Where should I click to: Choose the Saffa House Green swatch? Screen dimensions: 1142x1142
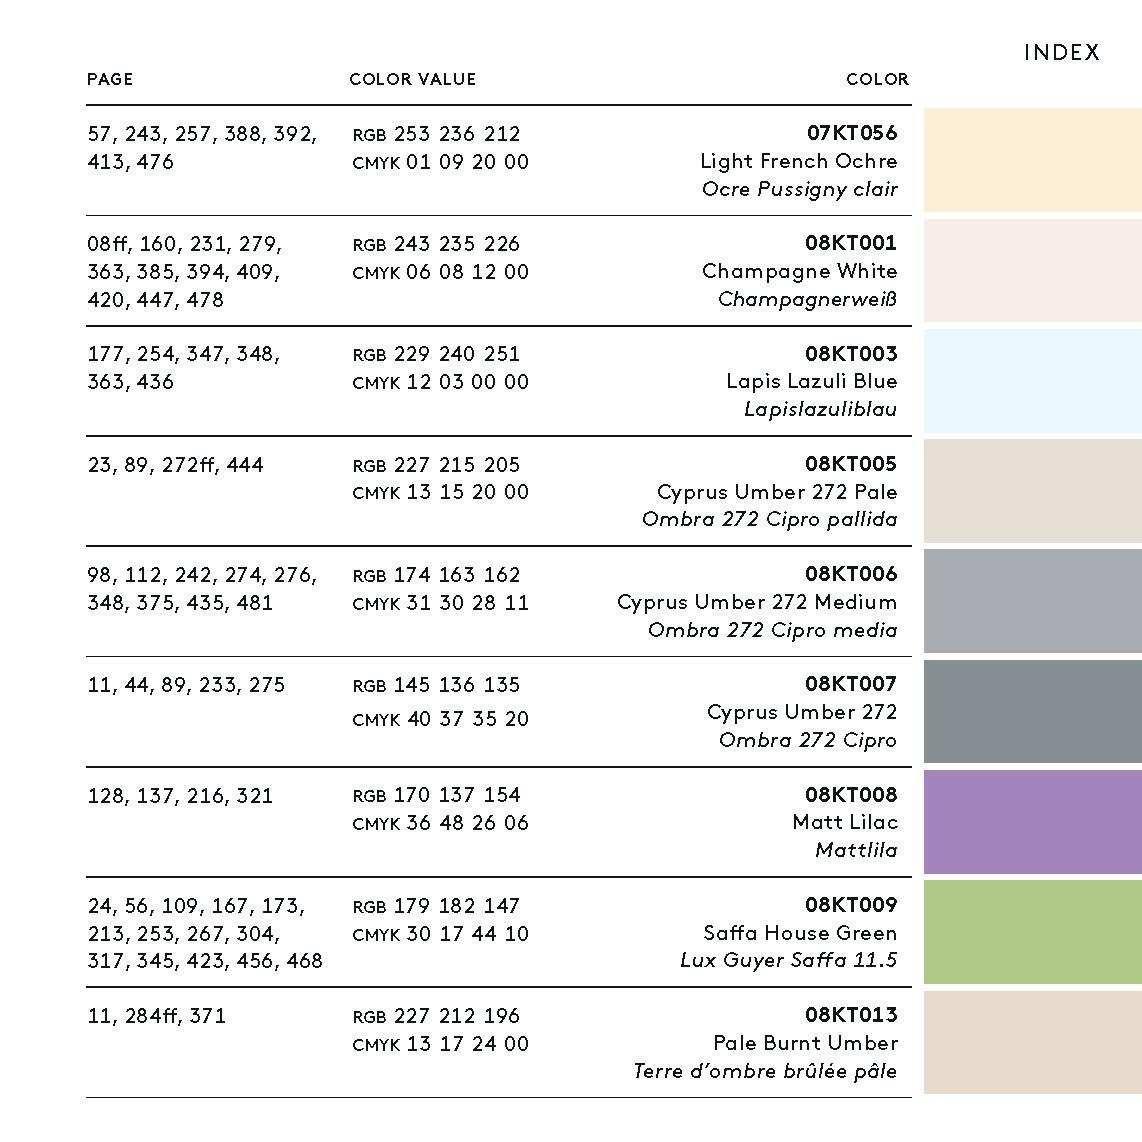[1032, 932]
